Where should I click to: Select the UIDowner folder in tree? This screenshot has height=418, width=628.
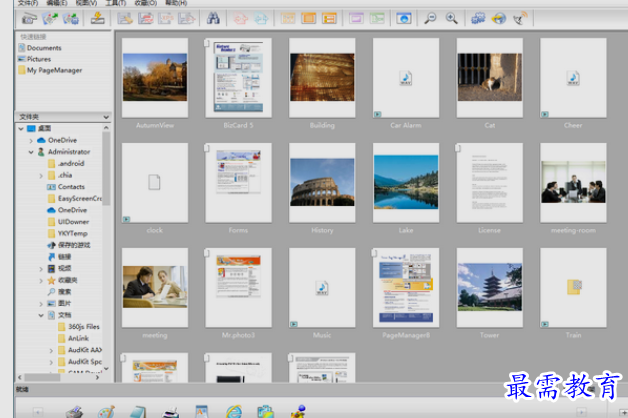73,222
